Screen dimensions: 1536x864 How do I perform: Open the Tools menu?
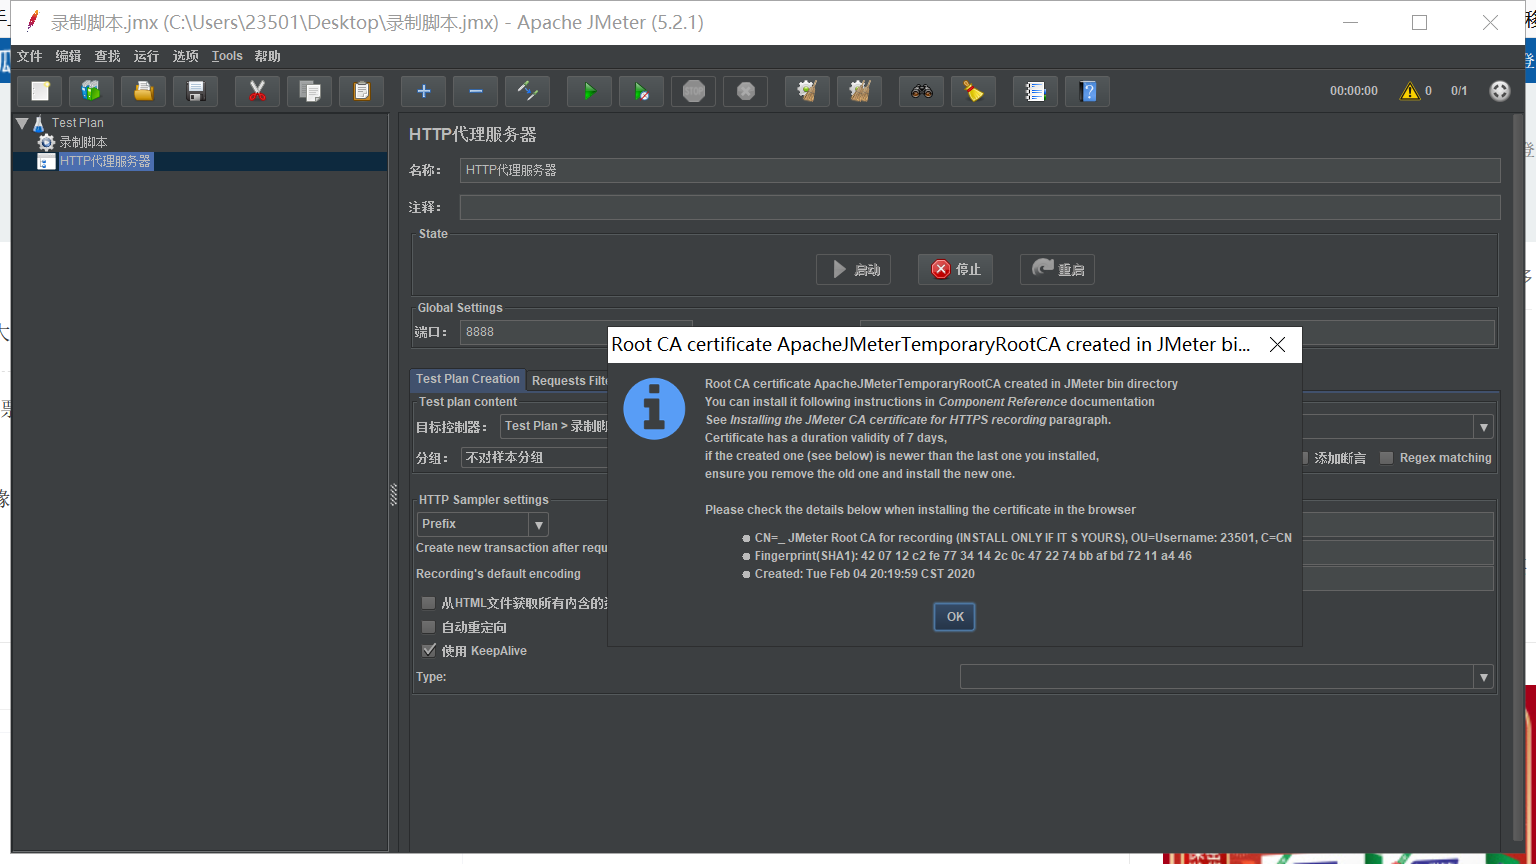point(227,56)
